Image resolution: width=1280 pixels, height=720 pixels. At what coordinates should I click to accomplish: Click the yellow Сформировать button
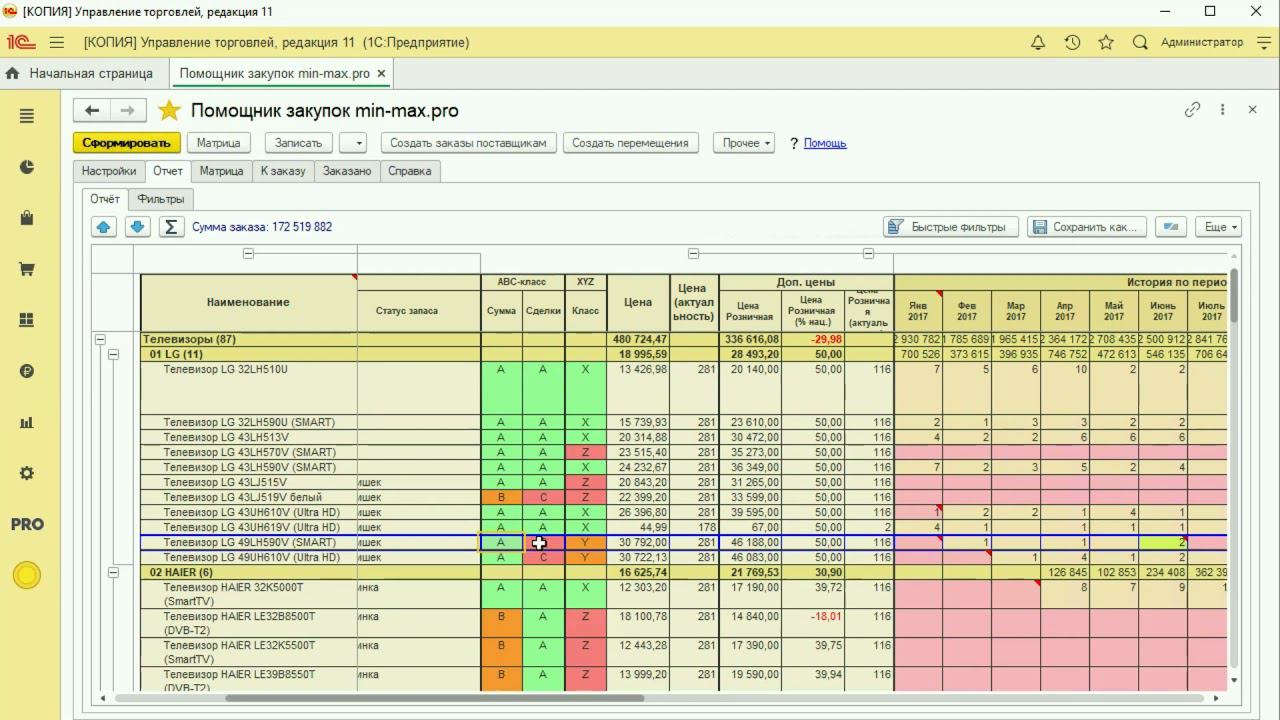(128, 143)
